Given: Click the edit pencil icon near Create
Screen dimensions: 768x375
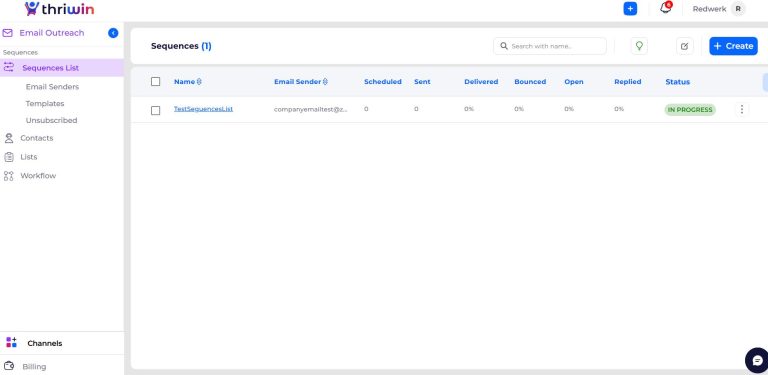Looking at the screenshot, I should click(x=685, y=46).
